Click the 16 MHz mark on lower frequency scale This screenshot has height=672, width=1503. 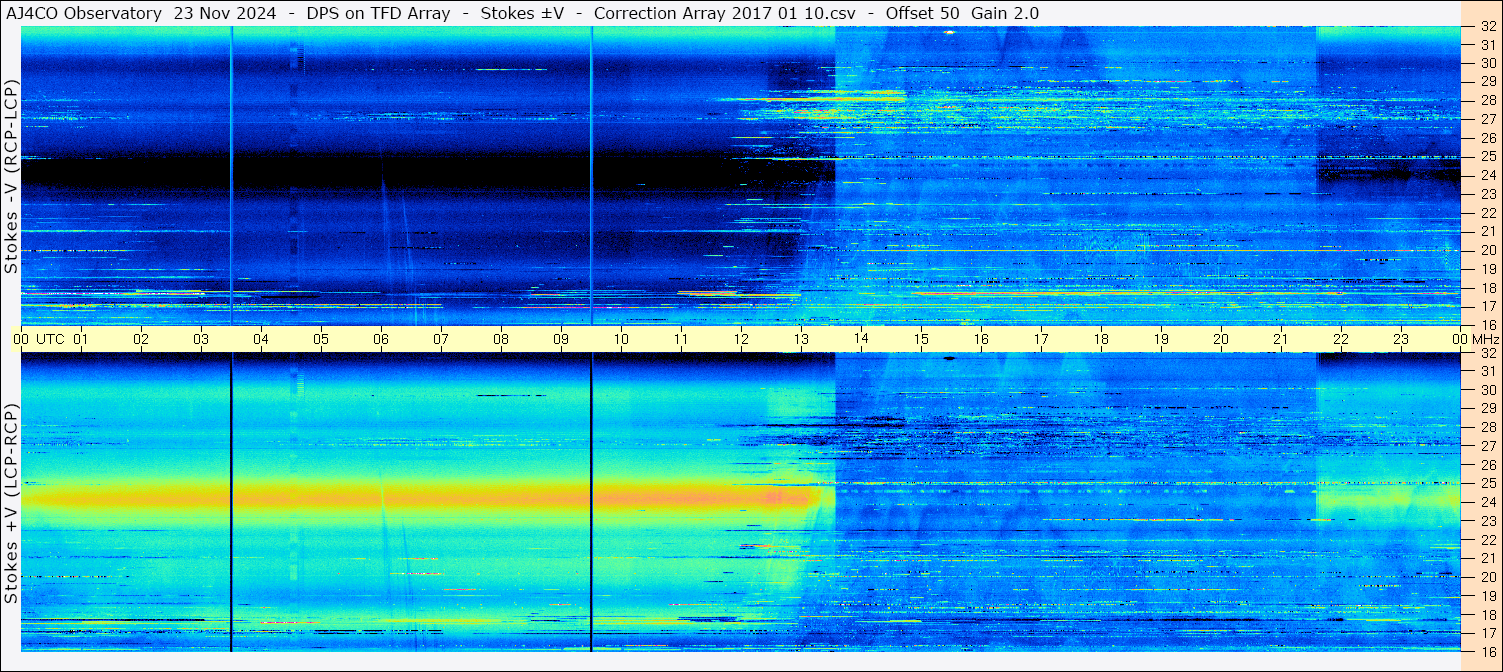pyautogui.click(x=1487, y=651)
